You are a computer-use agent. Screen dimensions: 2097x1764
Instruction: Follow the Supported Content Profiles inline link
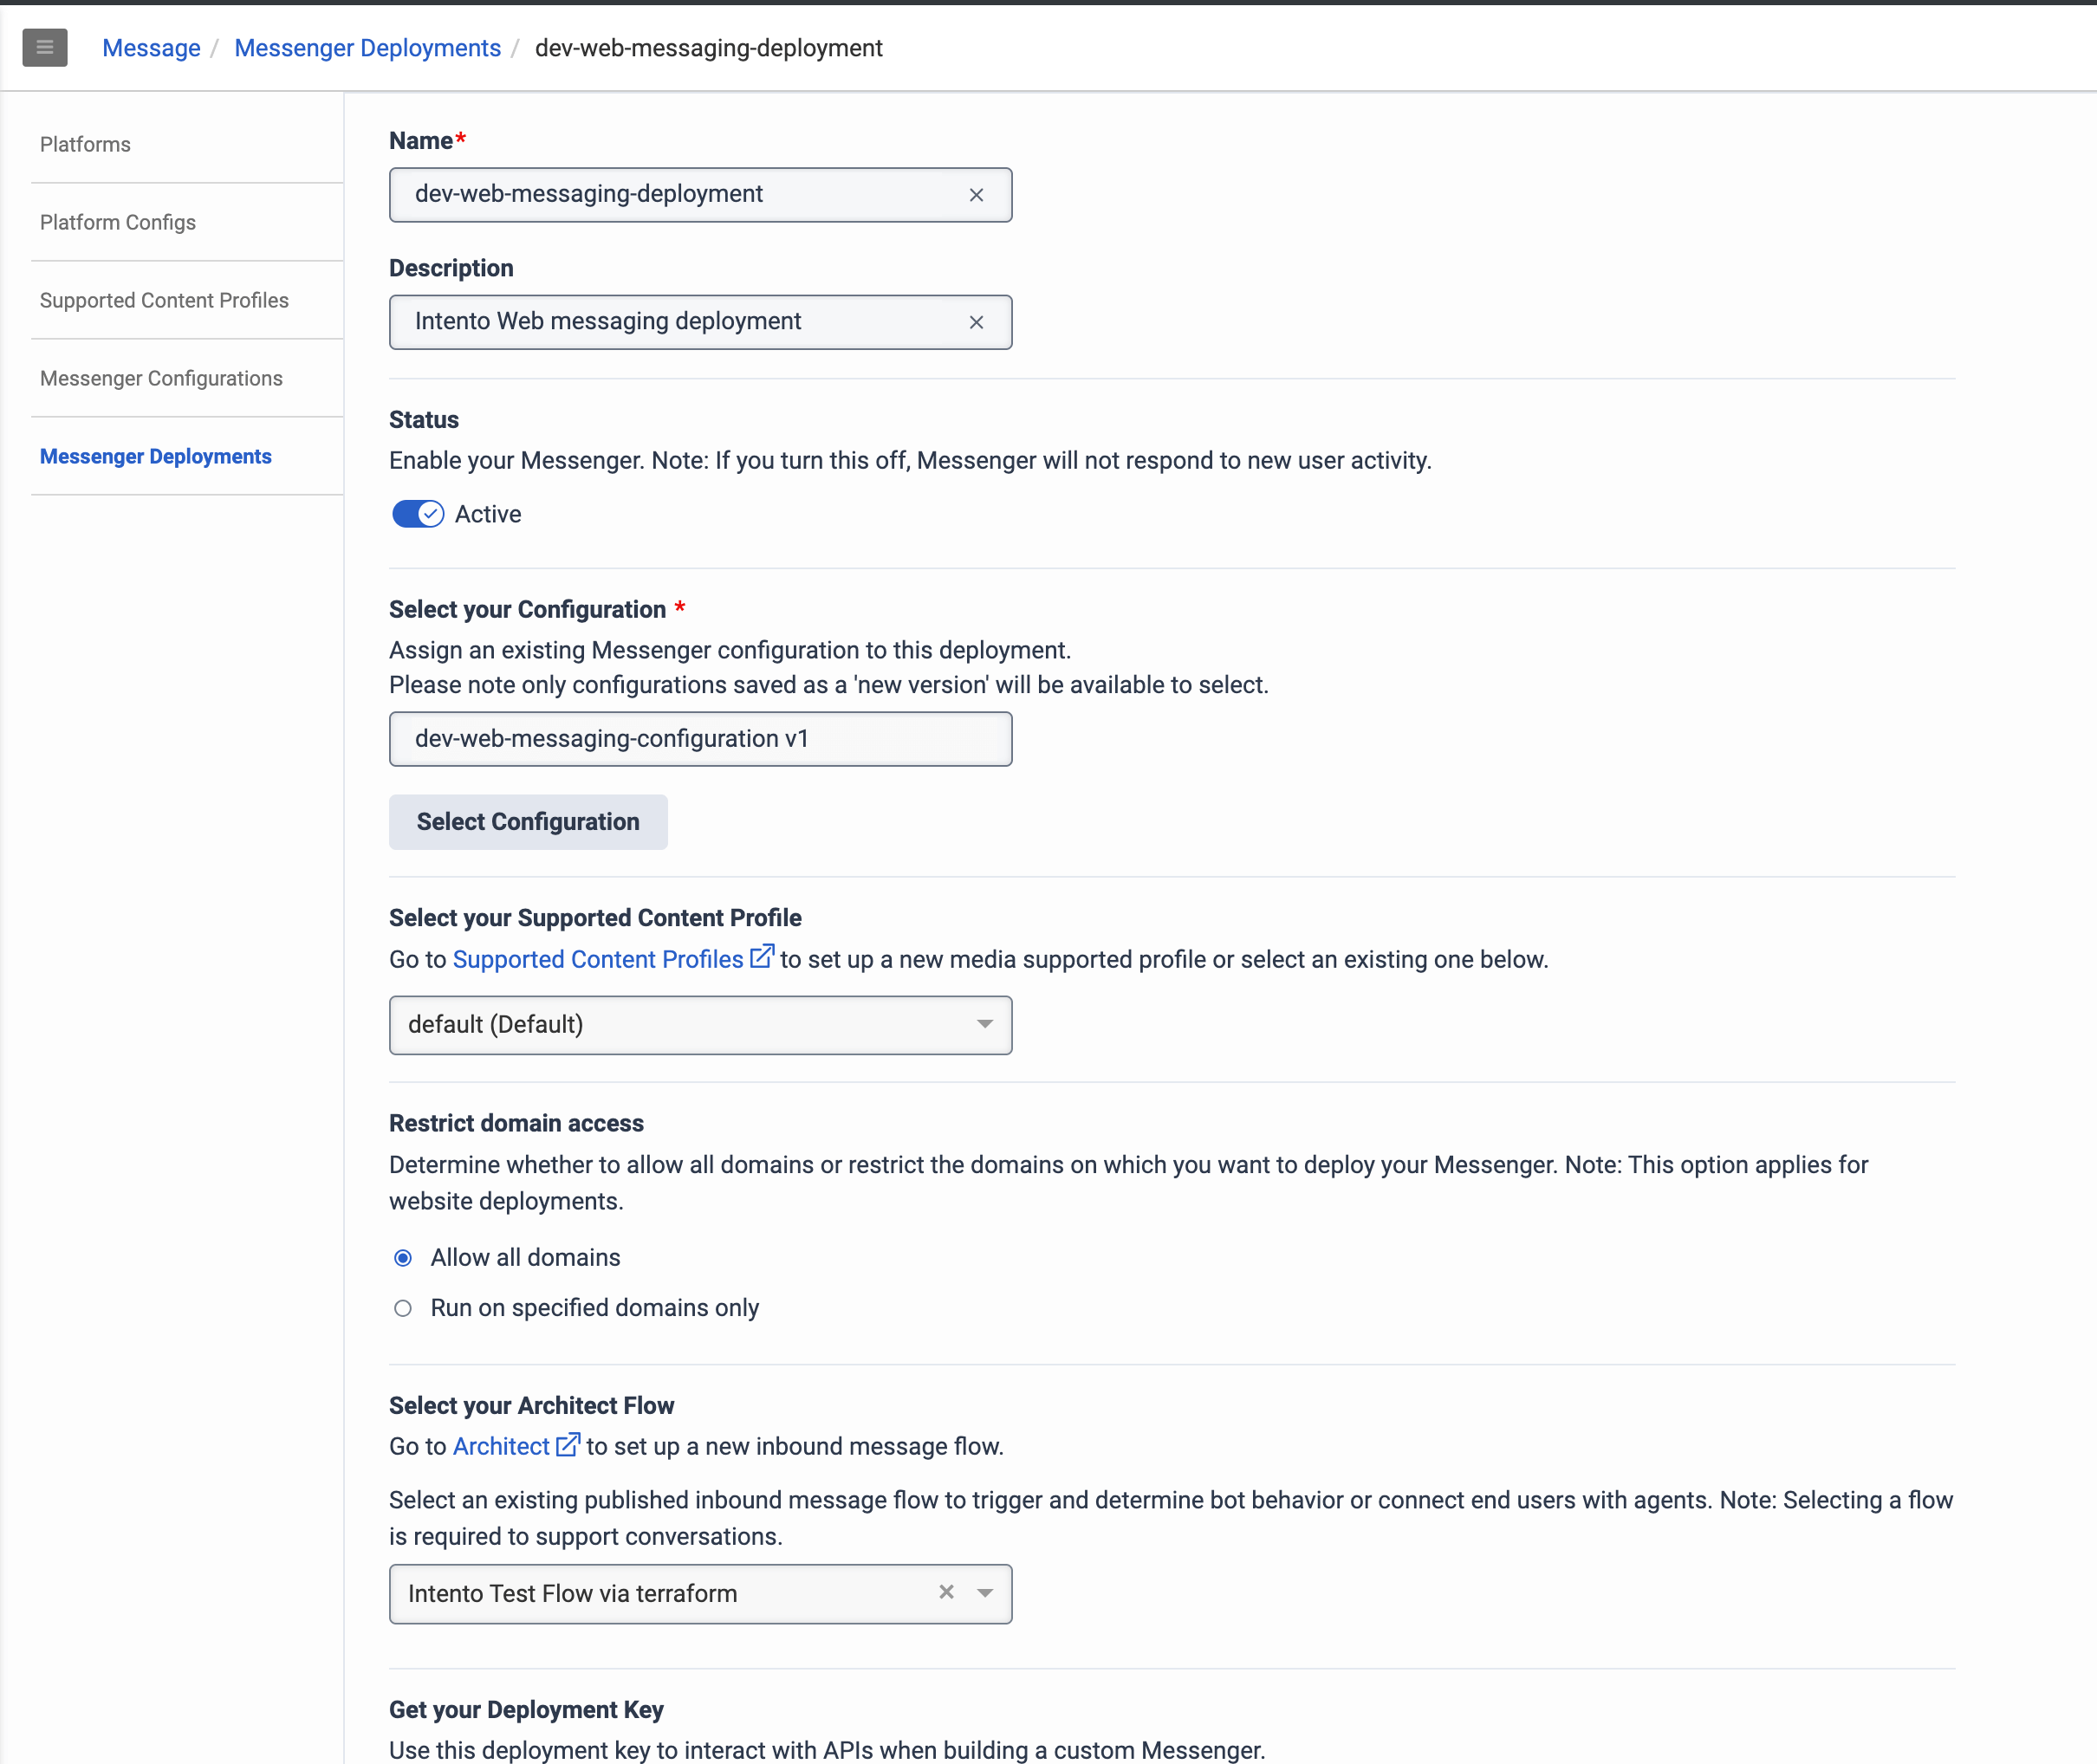tap(598, 959)
